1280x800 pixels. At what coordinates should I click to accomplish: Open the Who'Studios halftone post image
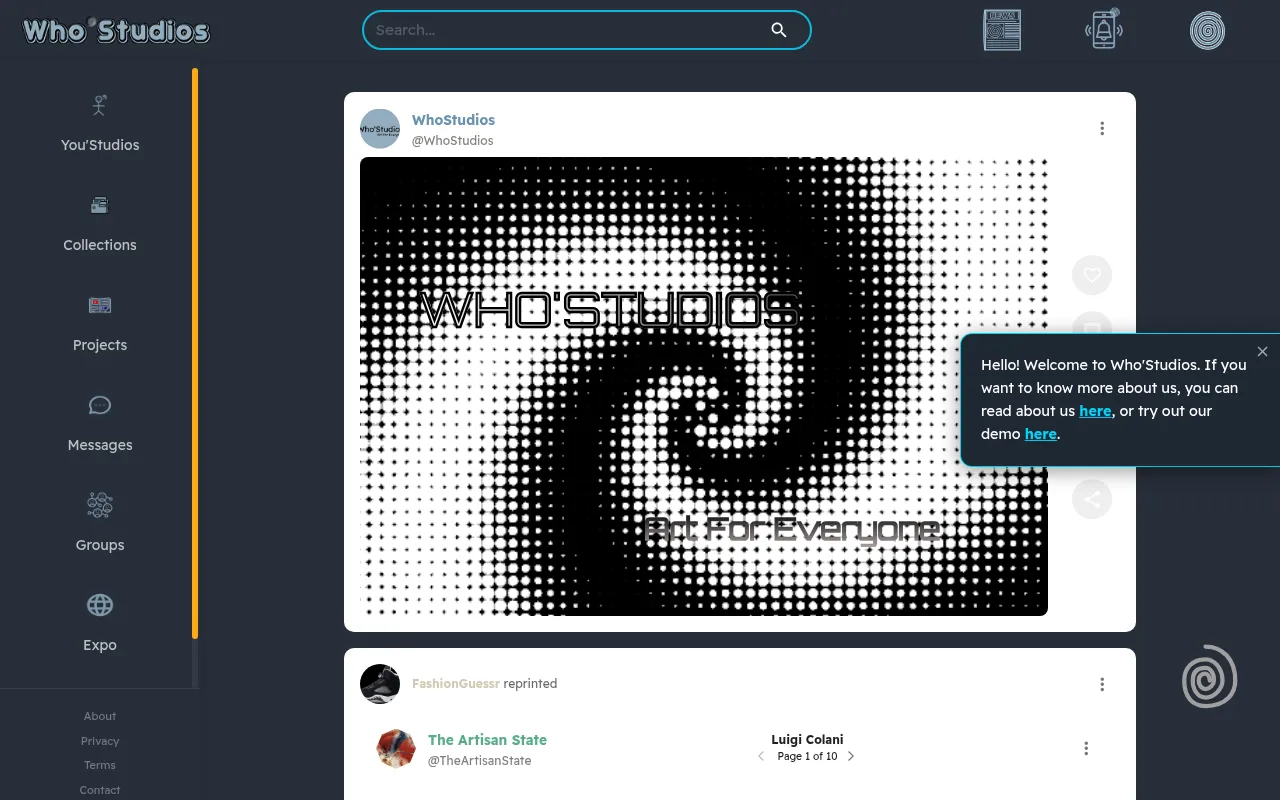point(704,386)
